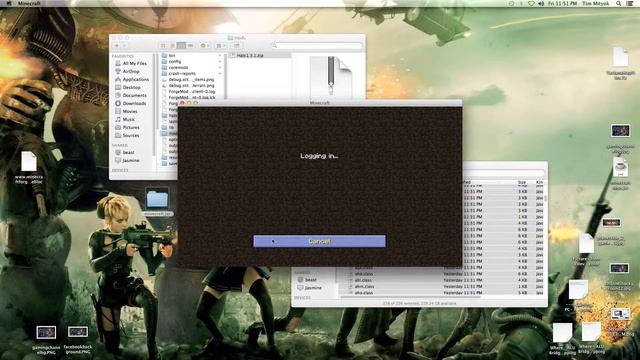Open the Apple menu
This screenshot has width=640, height=360.
[9, 3]
